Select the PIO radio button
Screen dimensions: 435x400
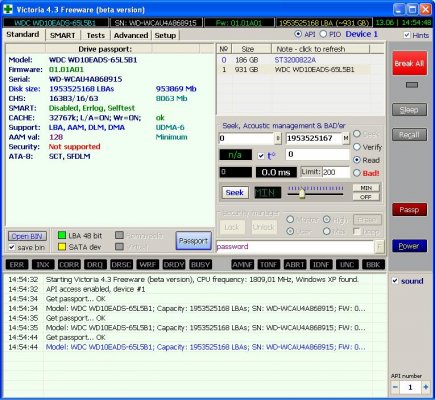[323, 34]
